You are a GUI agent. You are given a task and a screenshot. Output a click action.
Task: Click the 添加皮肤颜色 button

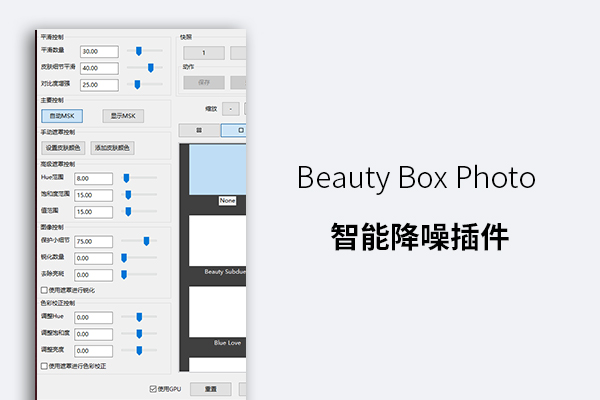click(112, 148)
